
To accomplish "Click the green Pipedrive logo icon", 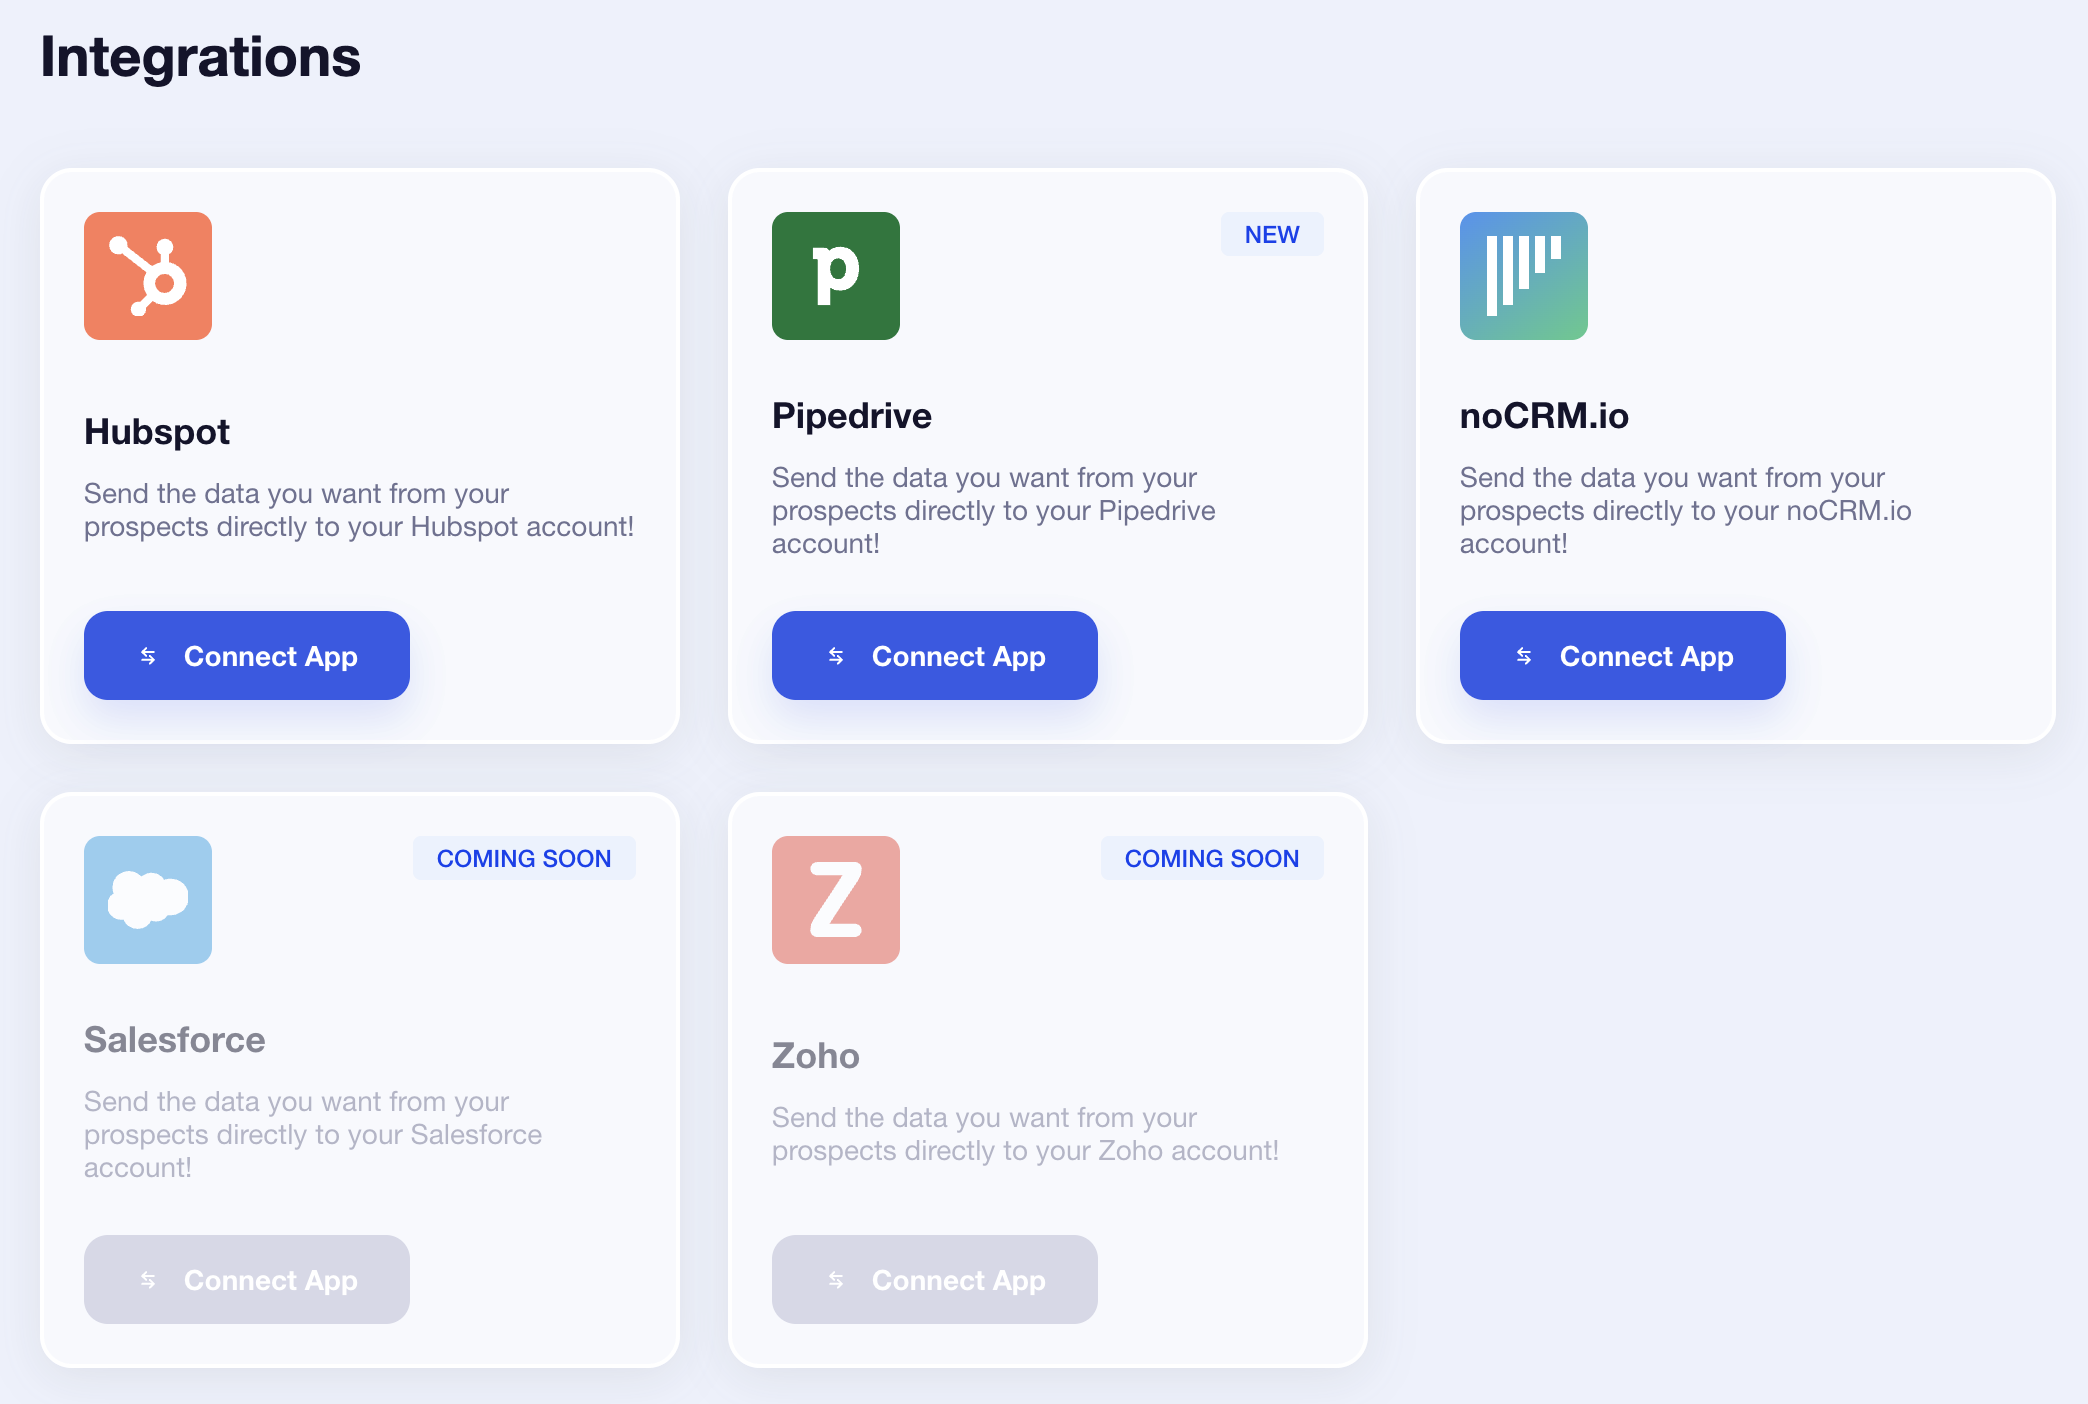I will coord(836,276).
